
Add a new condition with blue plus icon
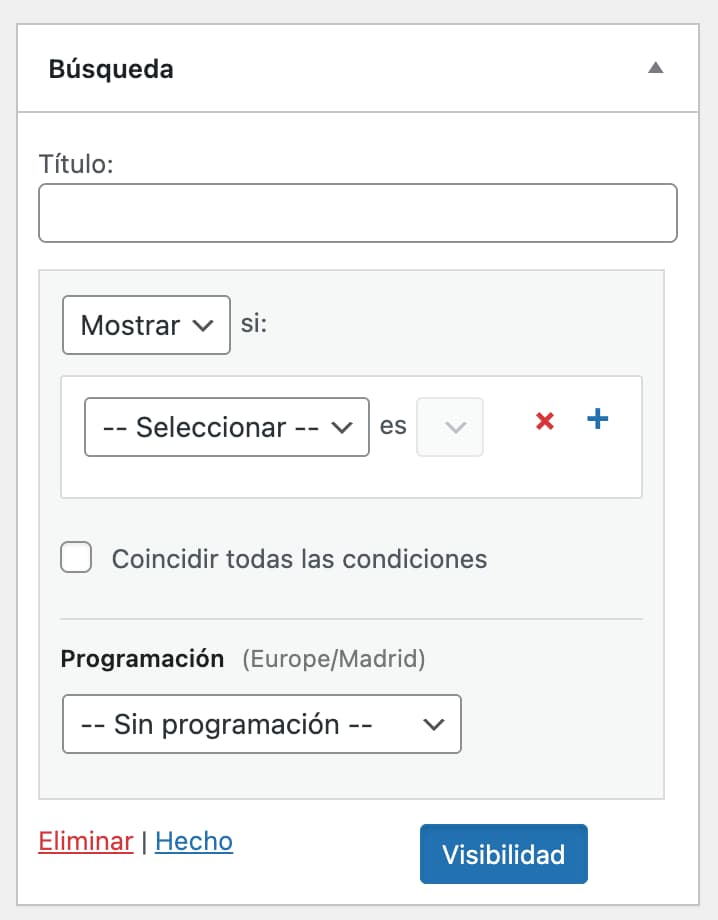tap(597, 420)
